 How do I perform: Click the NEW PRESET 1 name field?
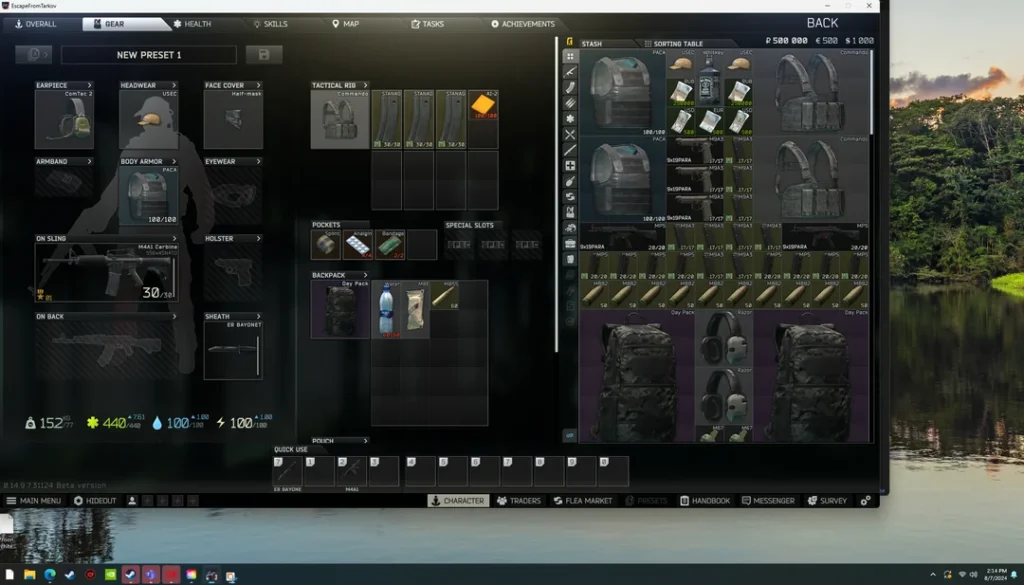[149, 55]
